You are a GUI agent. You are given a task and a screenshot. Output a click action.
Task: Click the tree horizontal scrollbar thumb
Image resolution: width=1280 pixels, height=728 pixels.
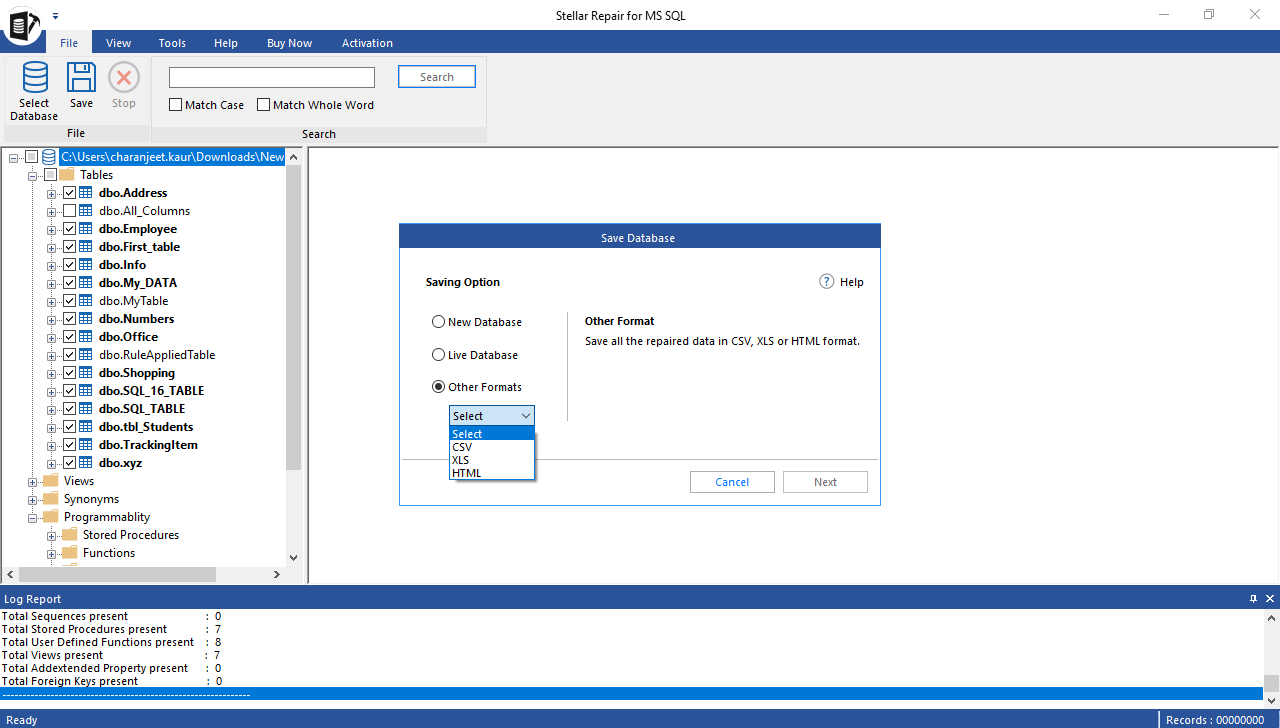coord(117,574)
